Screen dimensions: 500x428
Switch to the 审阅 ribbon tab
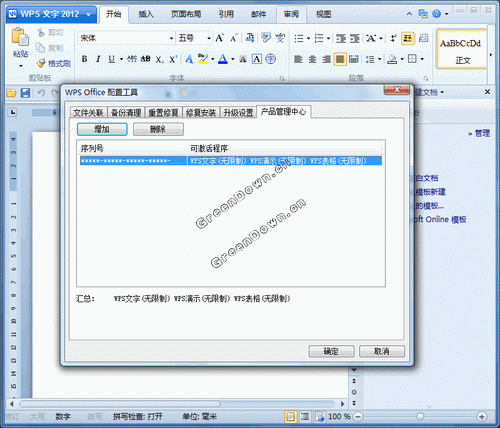coord(291,14)
